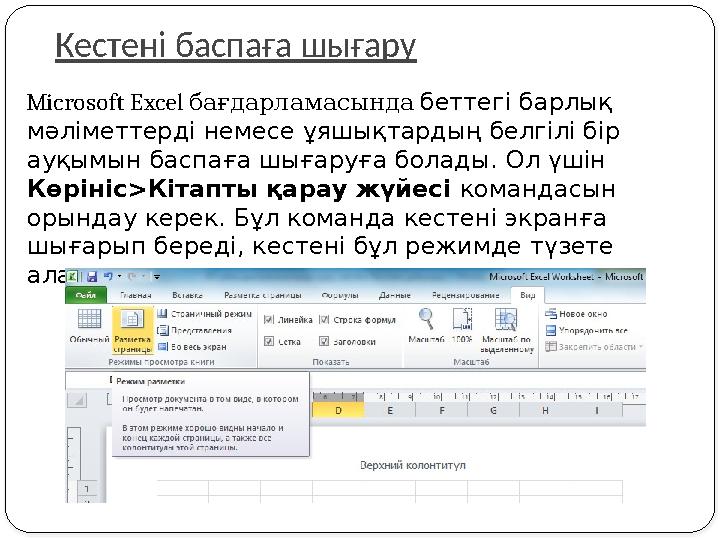Toggle the Заголовки checkbox

point(324,341)
